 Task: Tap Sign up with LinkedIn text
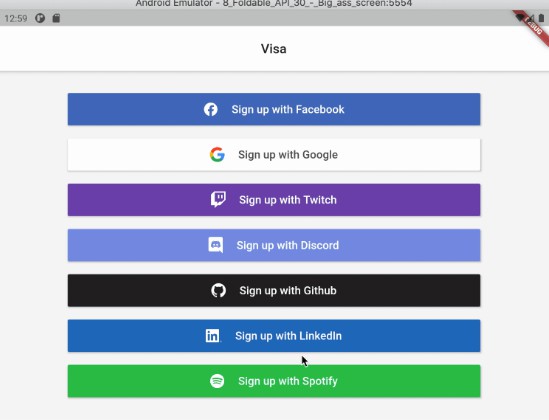coord(288,336)
